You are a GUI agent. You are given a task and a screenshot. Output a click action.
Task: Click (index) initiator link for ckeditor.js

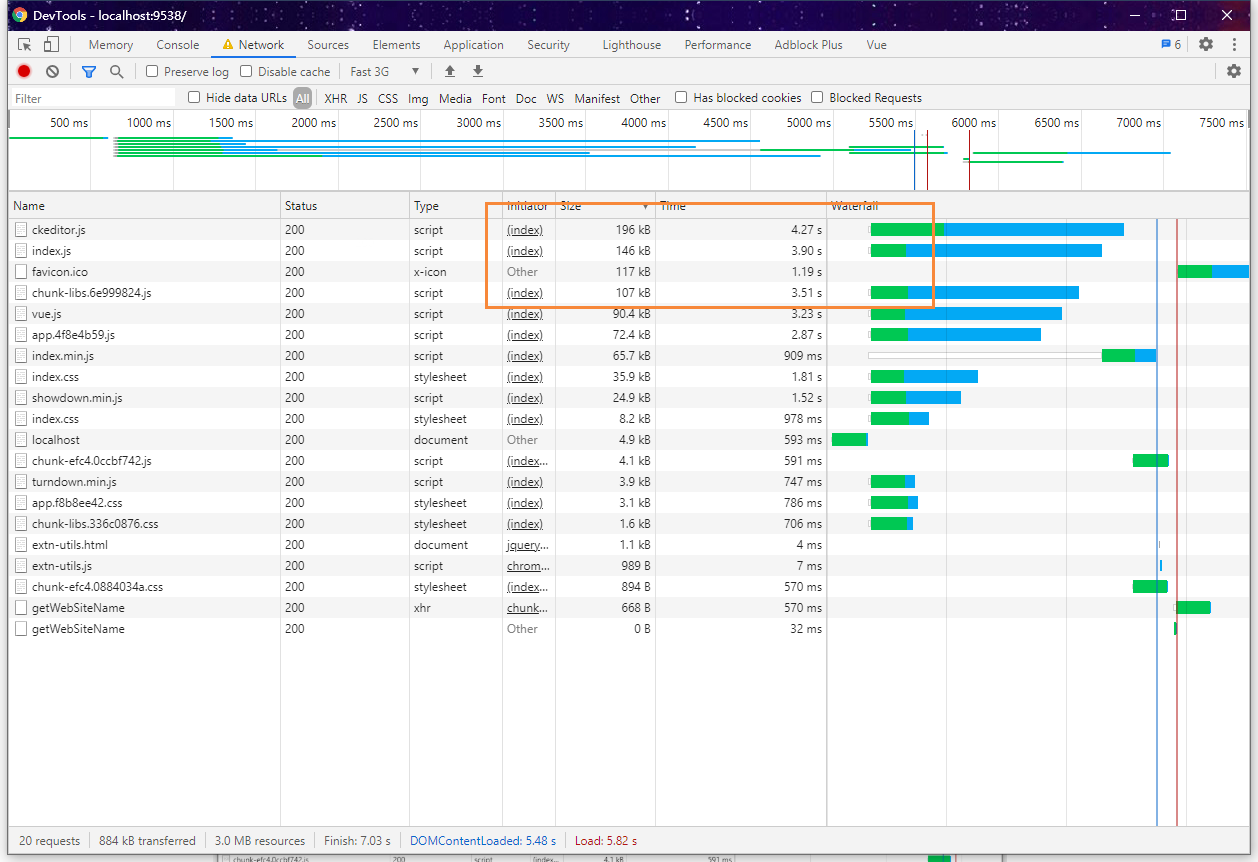(x=525, y=230)
